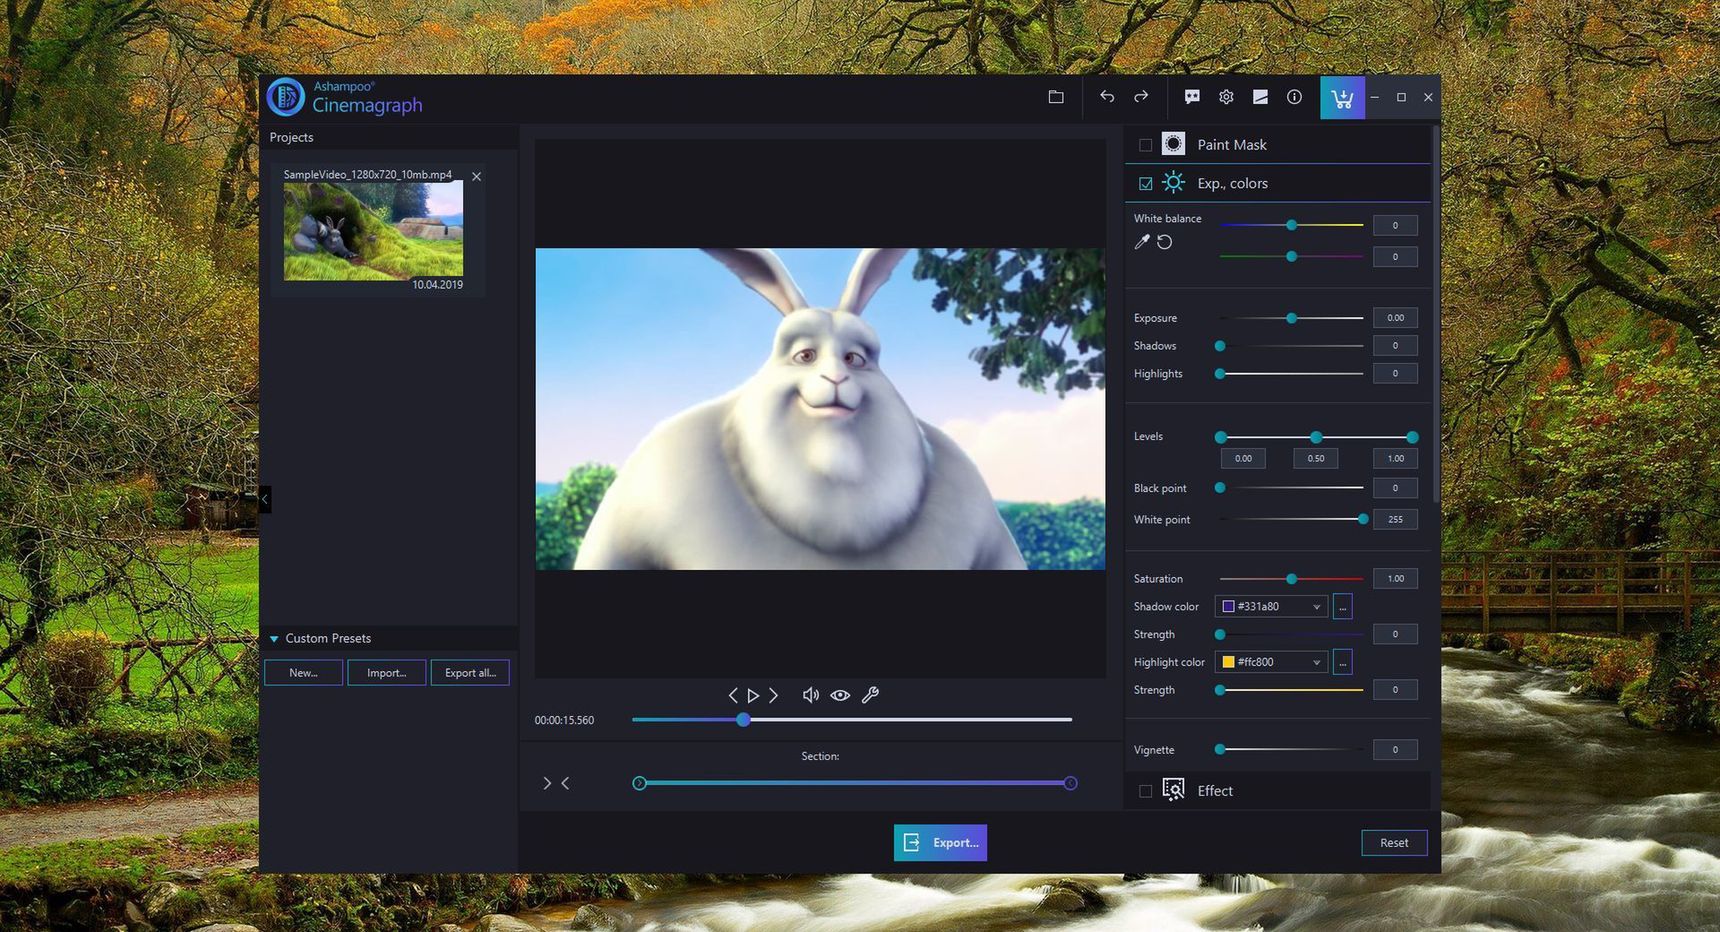1720x932 pixels.
Task: Click the Export... button
Action: point(940,843)
